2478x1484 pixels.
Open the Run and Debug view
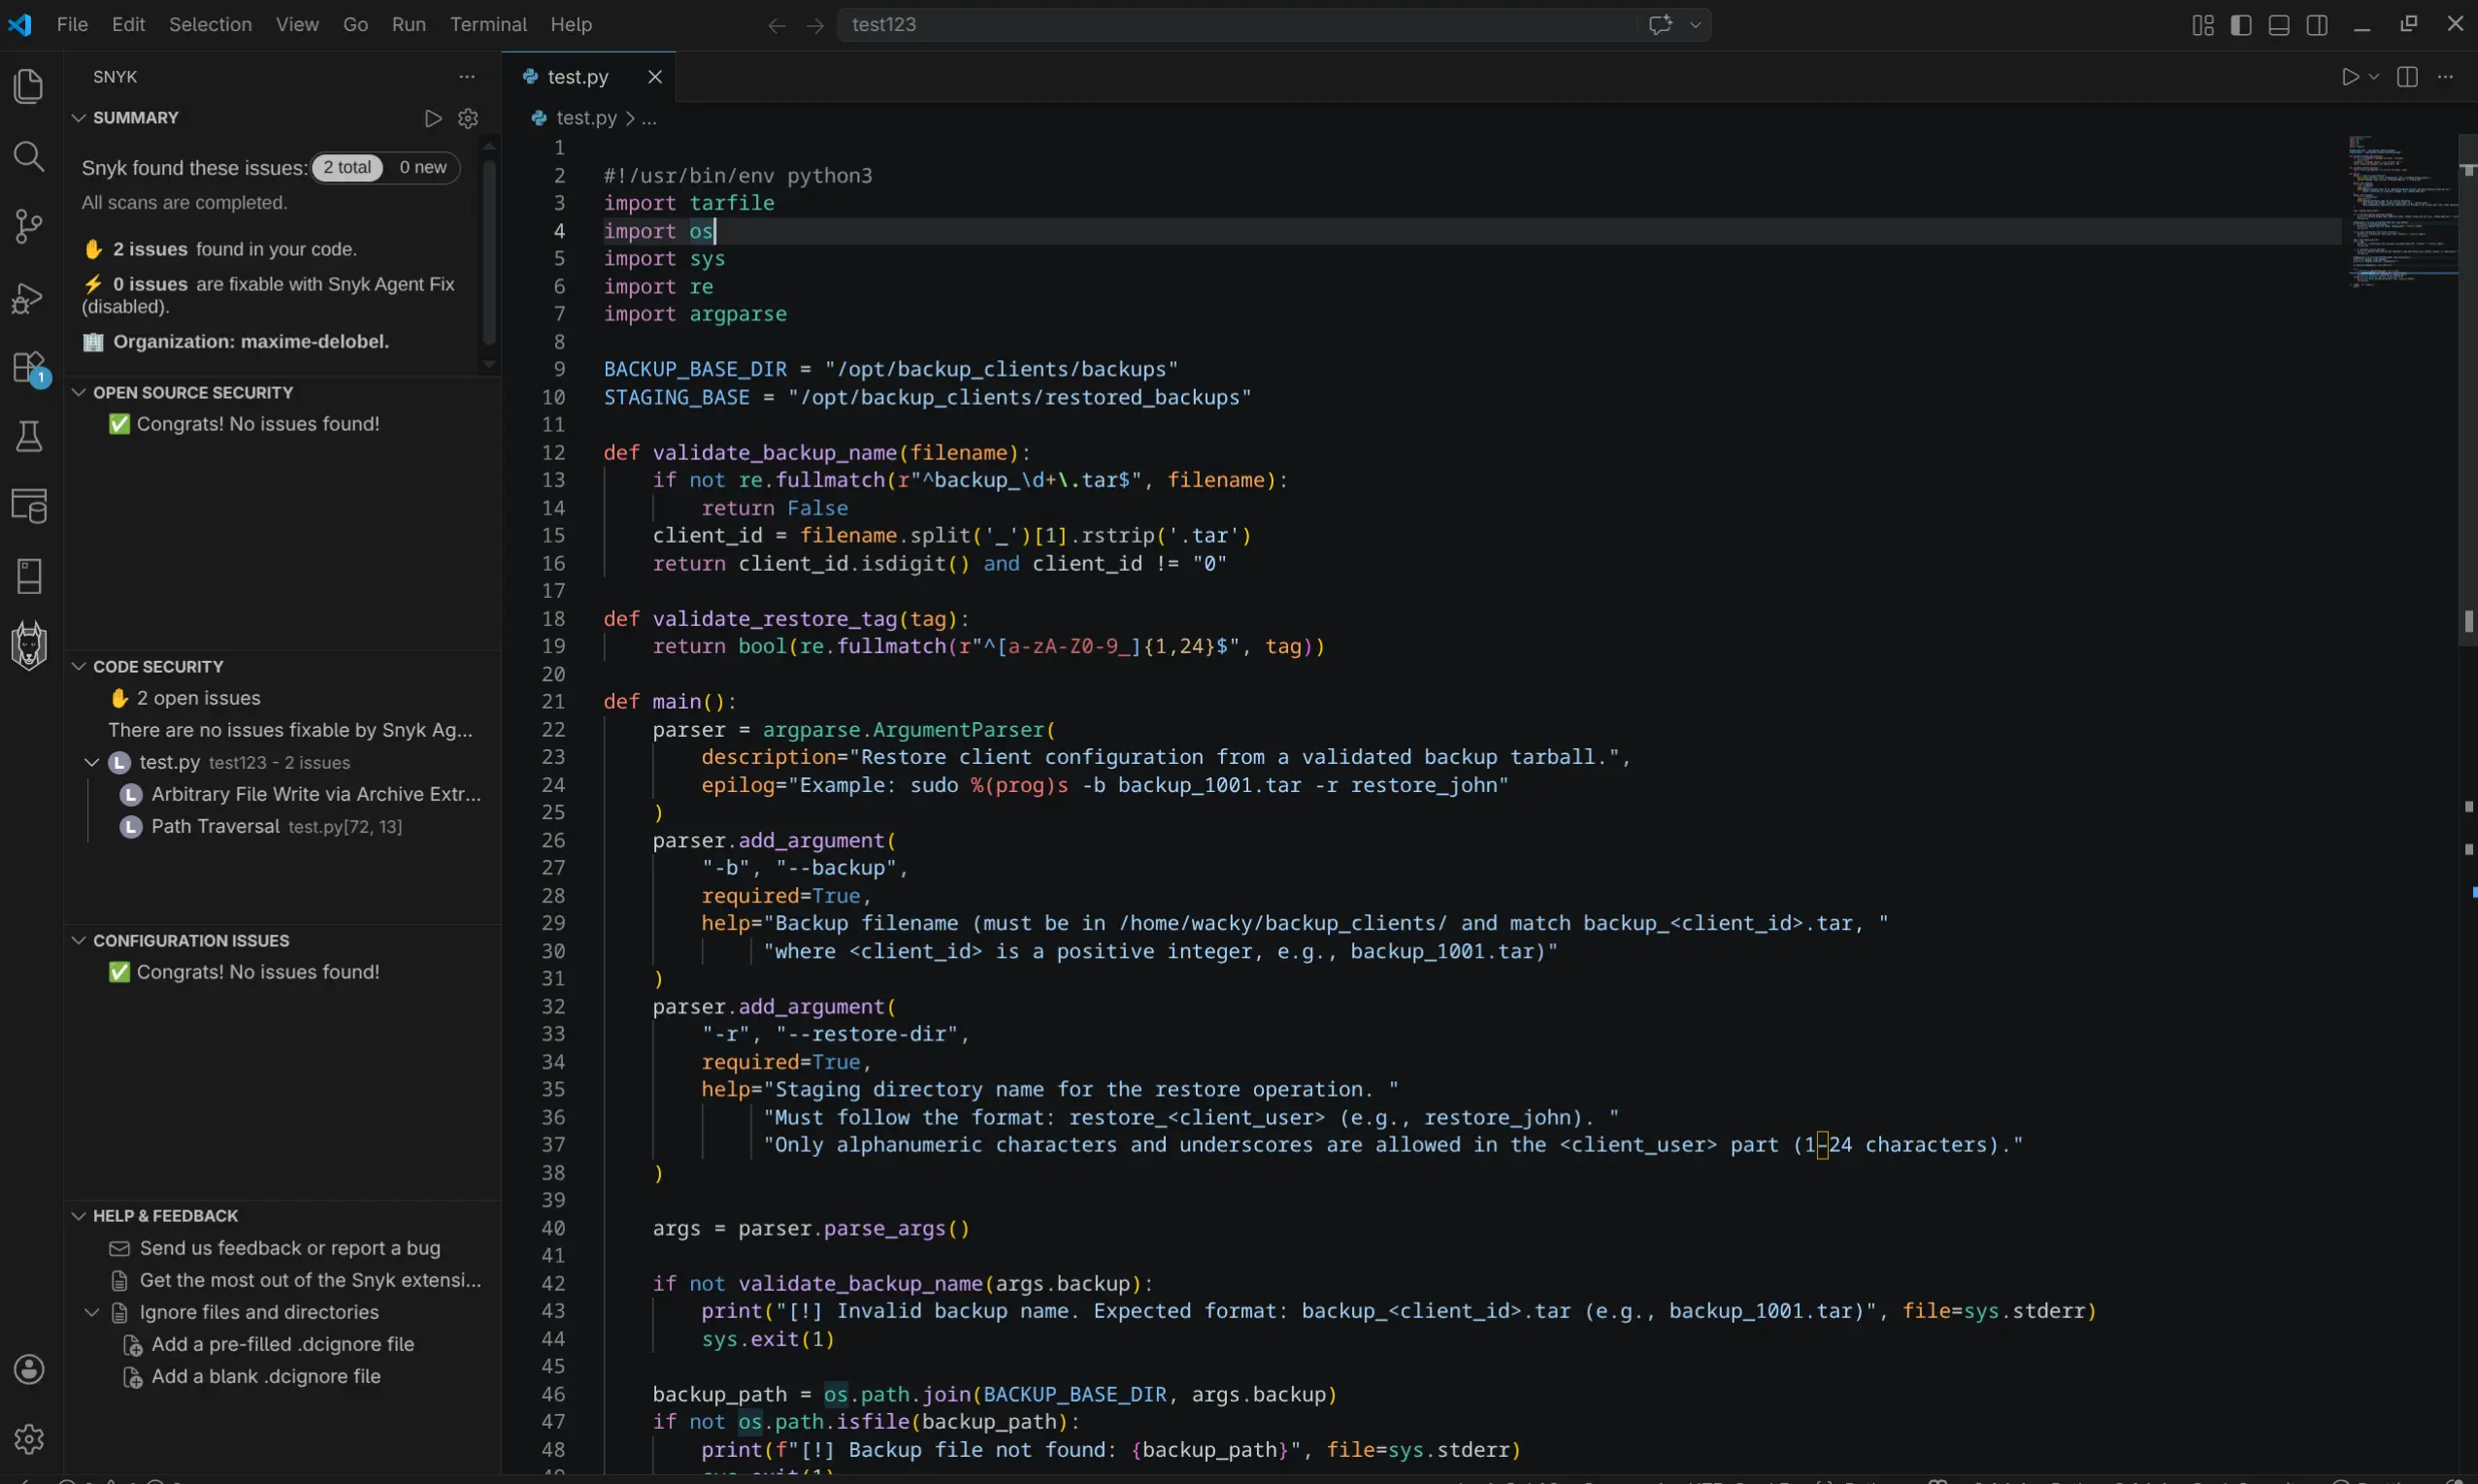[x=29, y=297]
